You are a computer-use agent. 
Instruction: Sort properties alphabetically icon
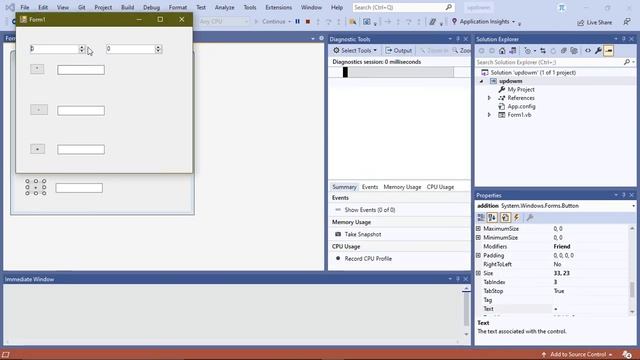coord(492,218)
